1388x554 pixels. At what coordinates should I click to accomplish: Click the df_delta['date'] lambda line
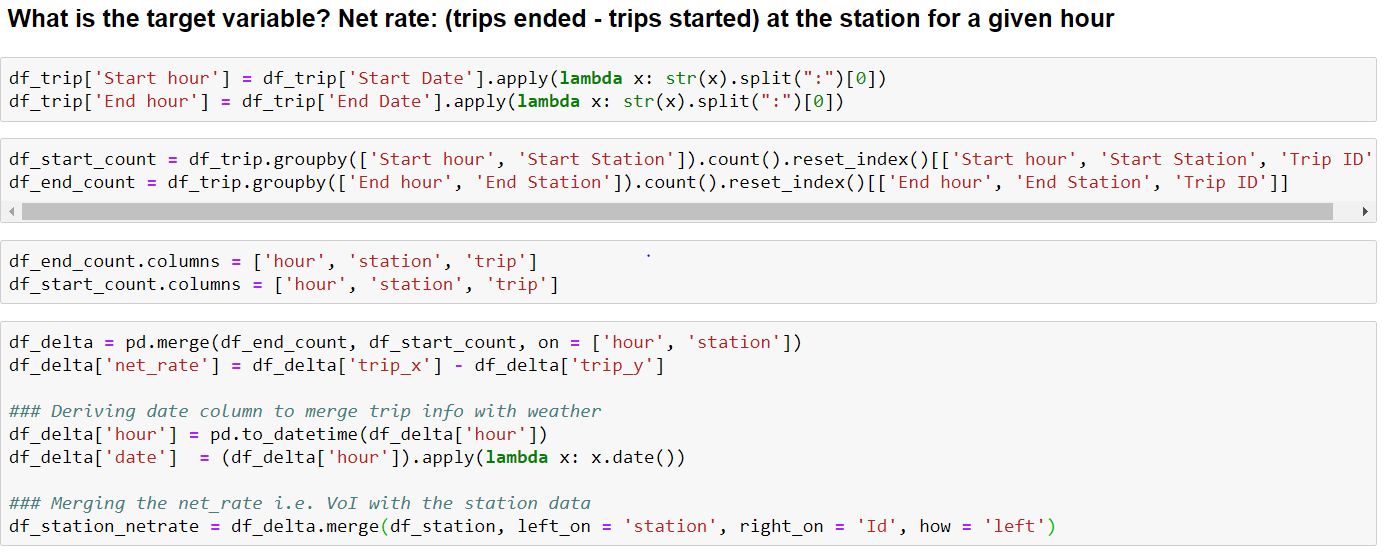(x=347, y=457)
